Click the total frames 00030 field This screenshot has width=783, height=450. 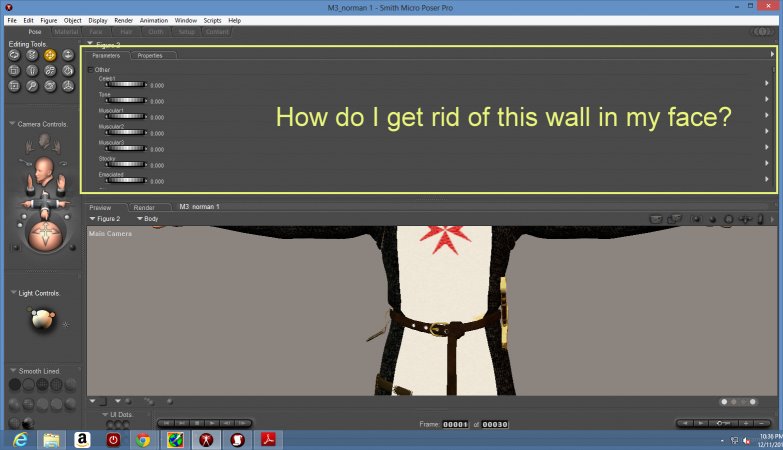495,425
